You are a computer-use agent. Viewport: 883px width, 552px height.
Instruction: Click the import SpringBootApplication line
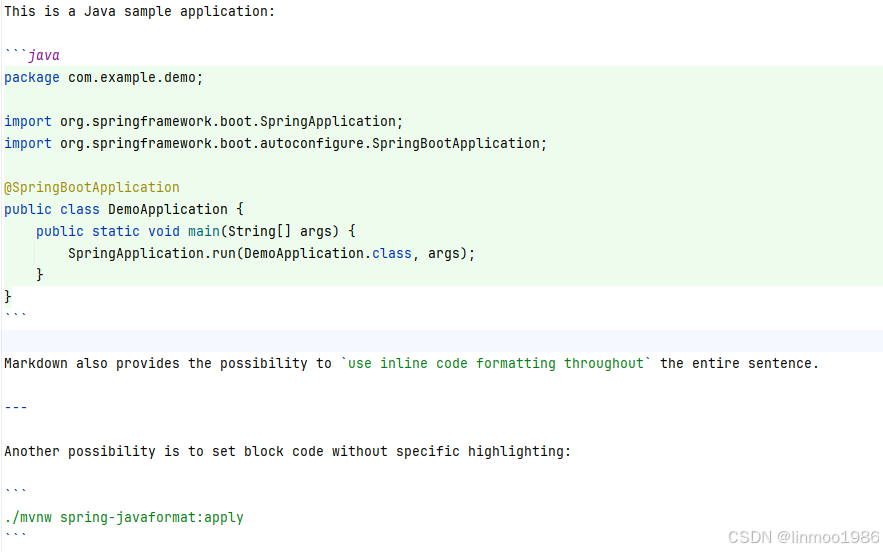(x=275, y=143)
